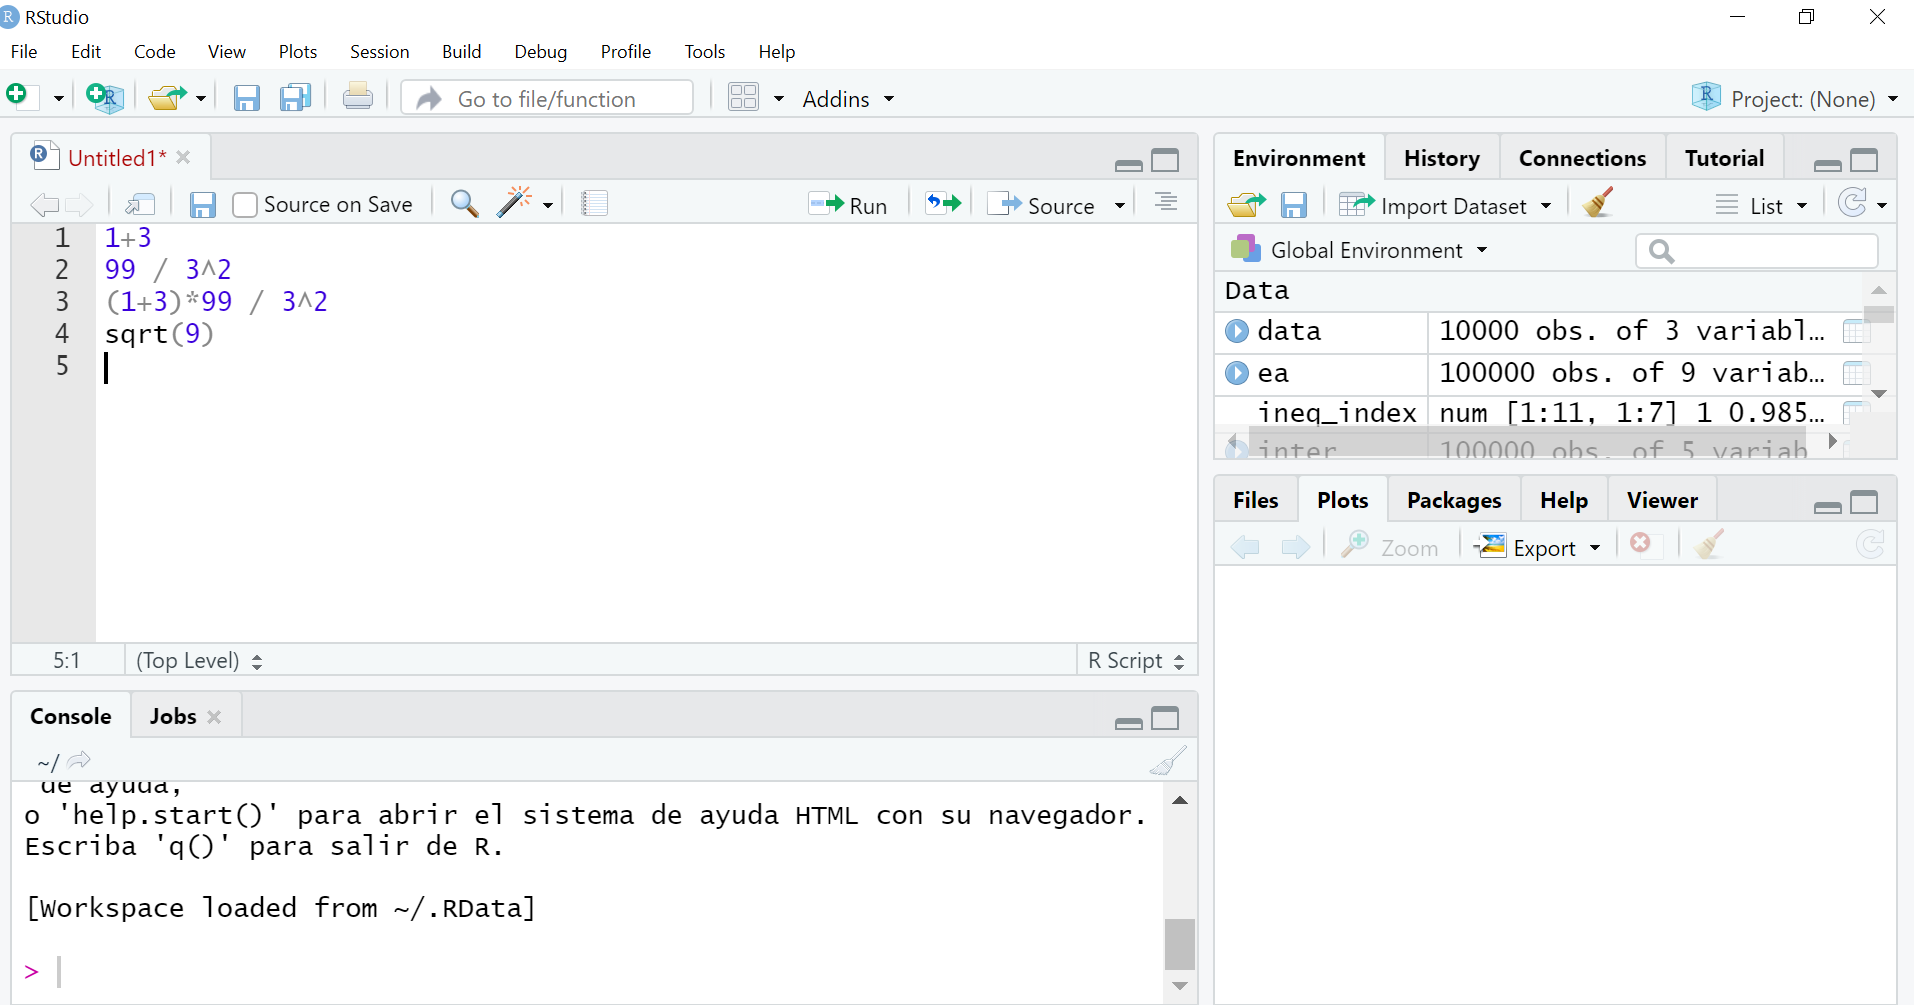Clear the console with broom icon
Viewport: 1914px width, 1005px height.
1167,761
